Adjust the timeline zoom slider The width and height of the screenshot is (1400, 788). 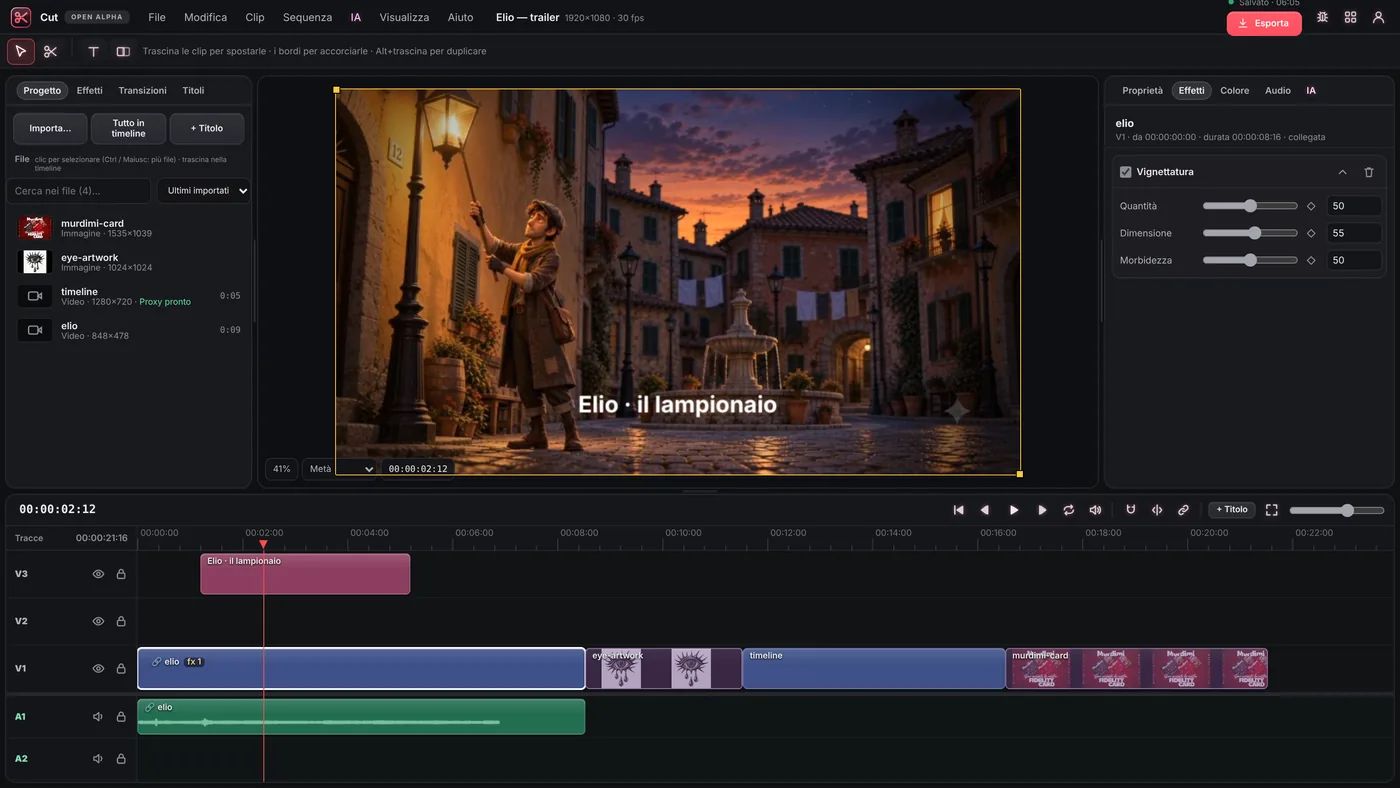(1336, 510)
